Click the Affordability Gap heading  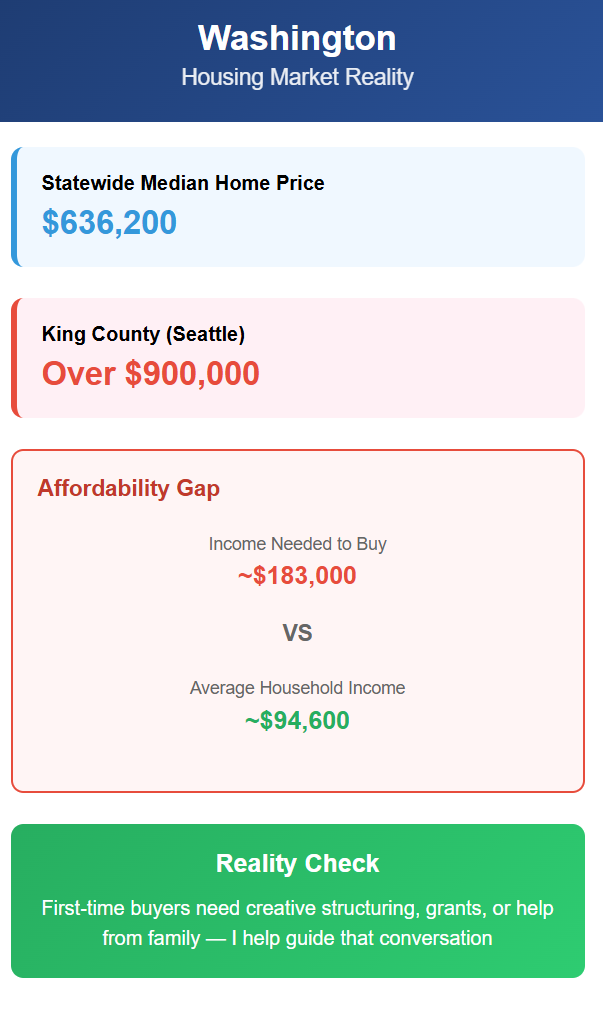(128, 488)
